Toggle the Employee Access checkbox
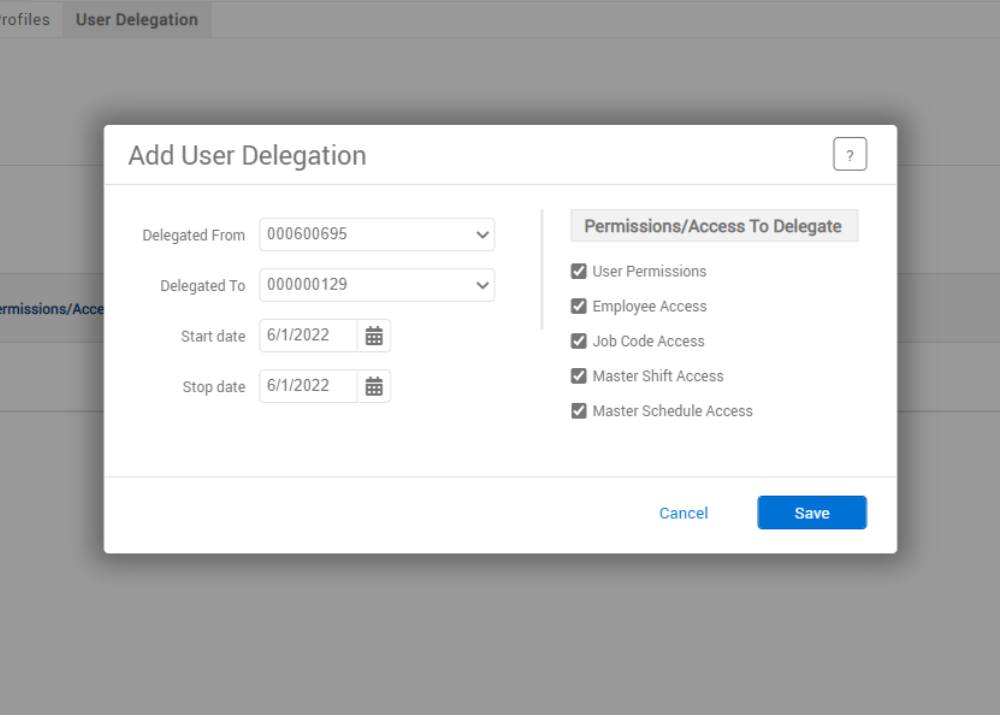 (578, 306)
